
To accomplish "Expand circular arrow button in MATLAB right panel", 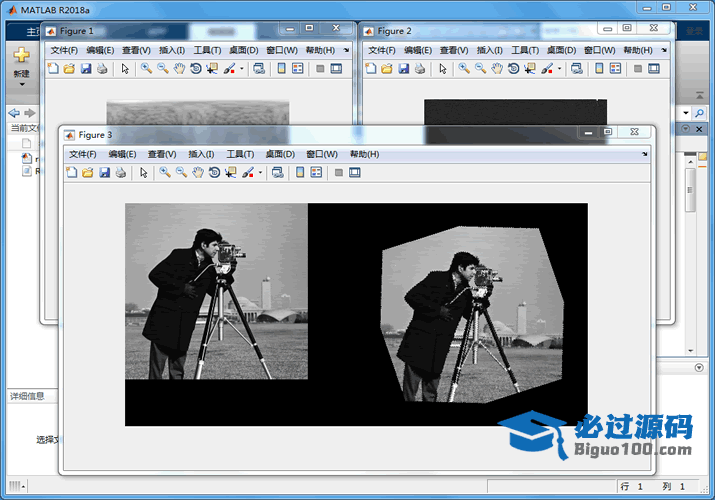I will point(699,367).
